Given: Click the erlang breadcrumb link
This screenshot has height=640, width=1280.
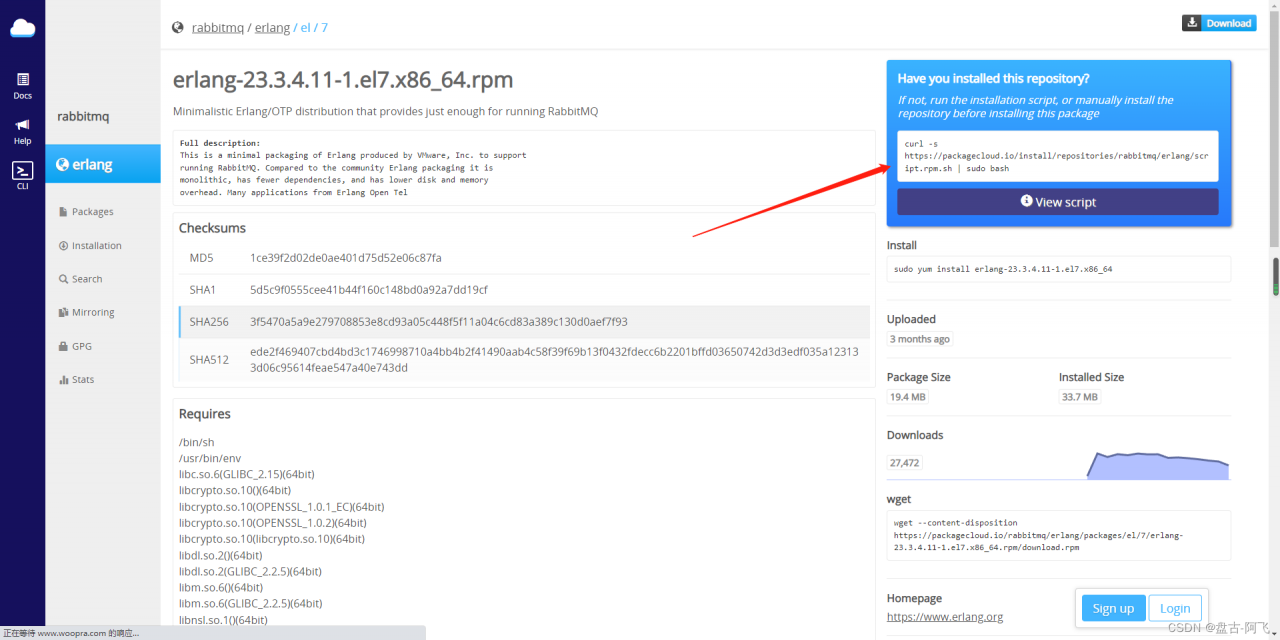Looking at the screenshot, I should coord(272,28).
